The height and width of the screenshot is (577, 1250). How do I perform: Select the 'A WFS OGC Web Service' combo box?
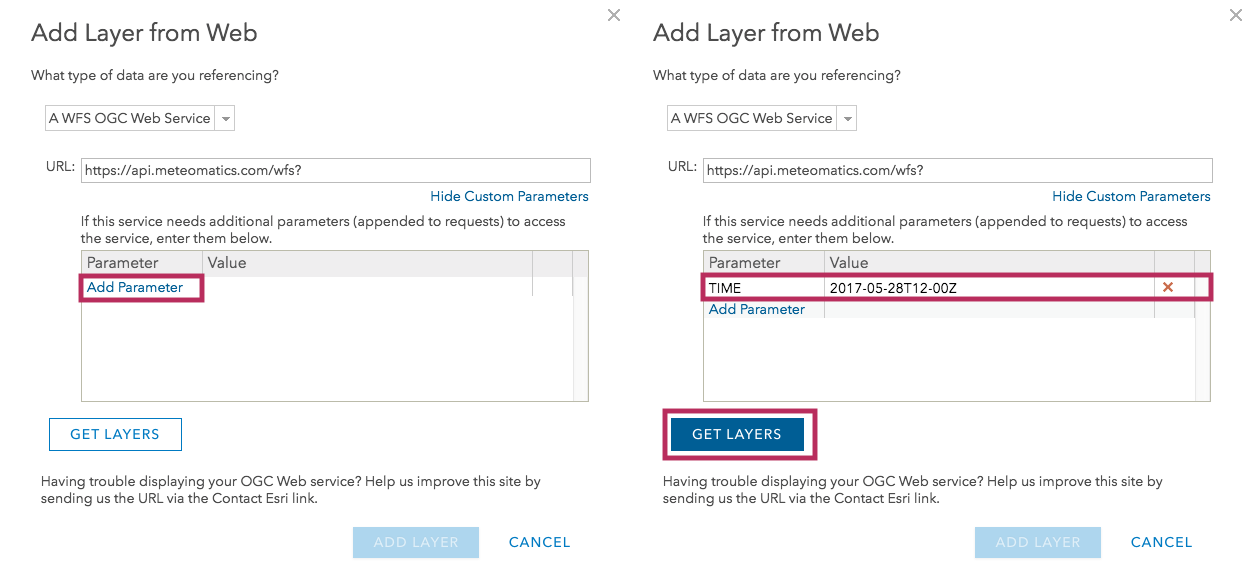130,117
